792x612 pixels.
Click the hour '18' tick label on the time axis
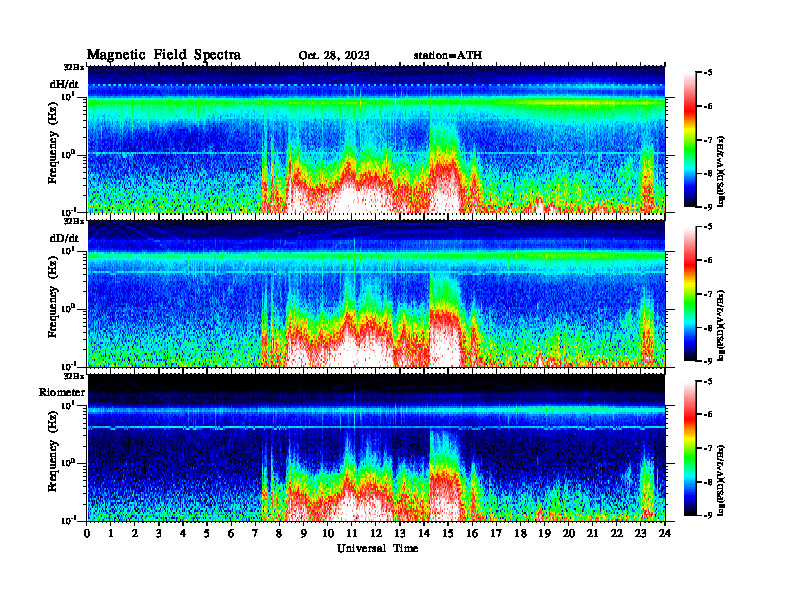(x=520, y=534)
